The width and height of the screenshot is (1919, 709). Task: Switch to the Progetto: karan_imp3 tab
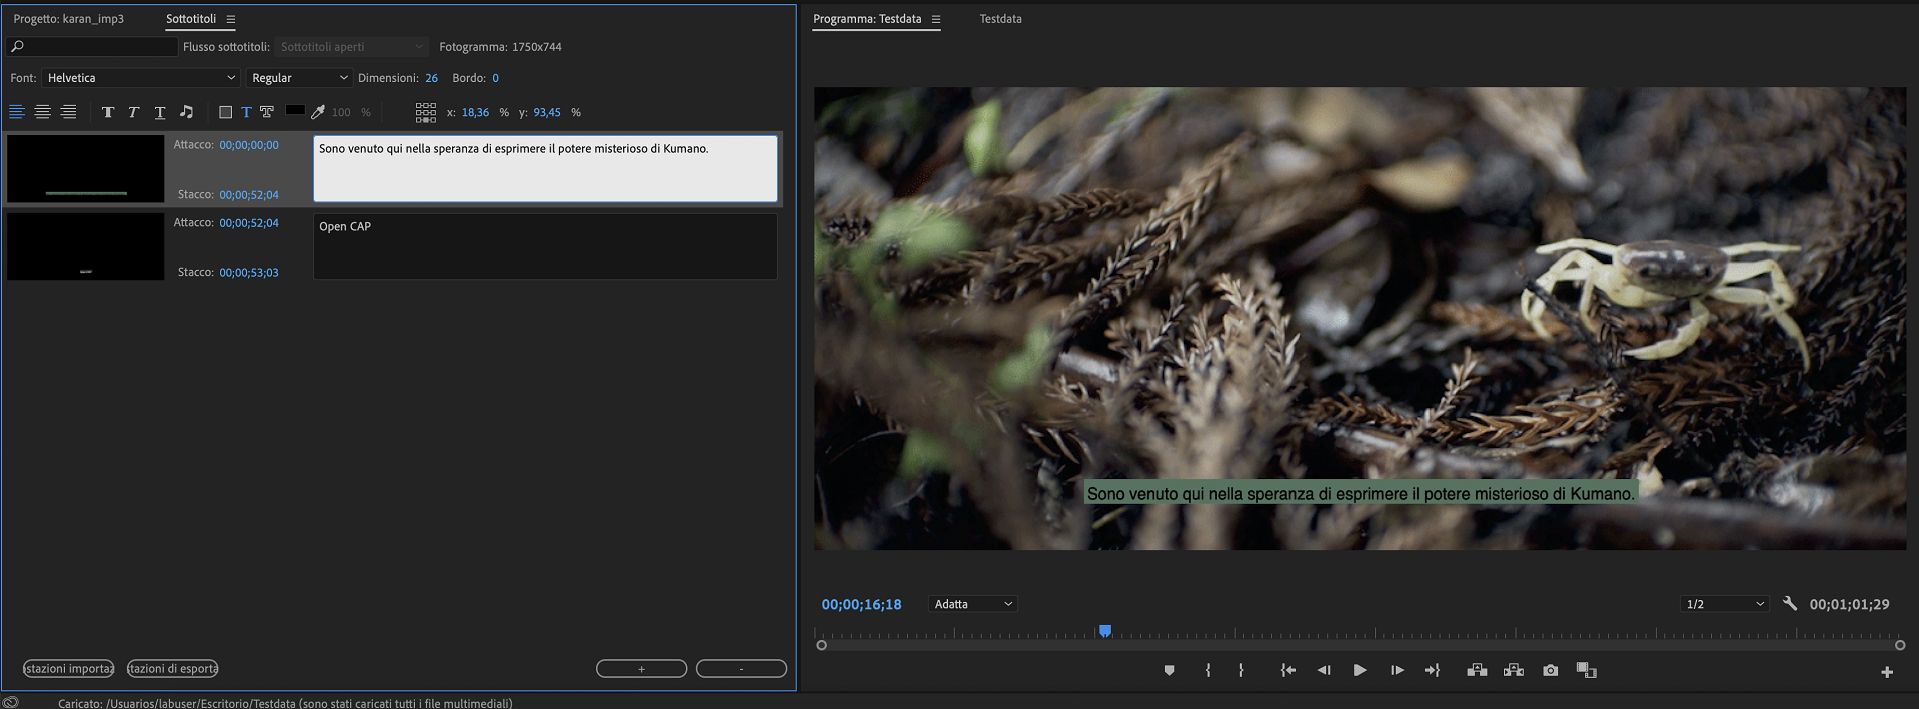click(69, 19)
